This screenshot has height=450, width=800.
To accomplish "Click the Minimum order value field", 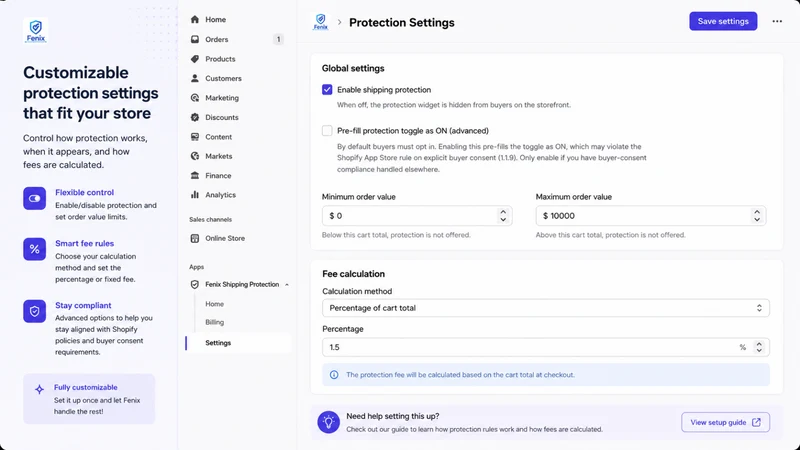I will 417,216.
